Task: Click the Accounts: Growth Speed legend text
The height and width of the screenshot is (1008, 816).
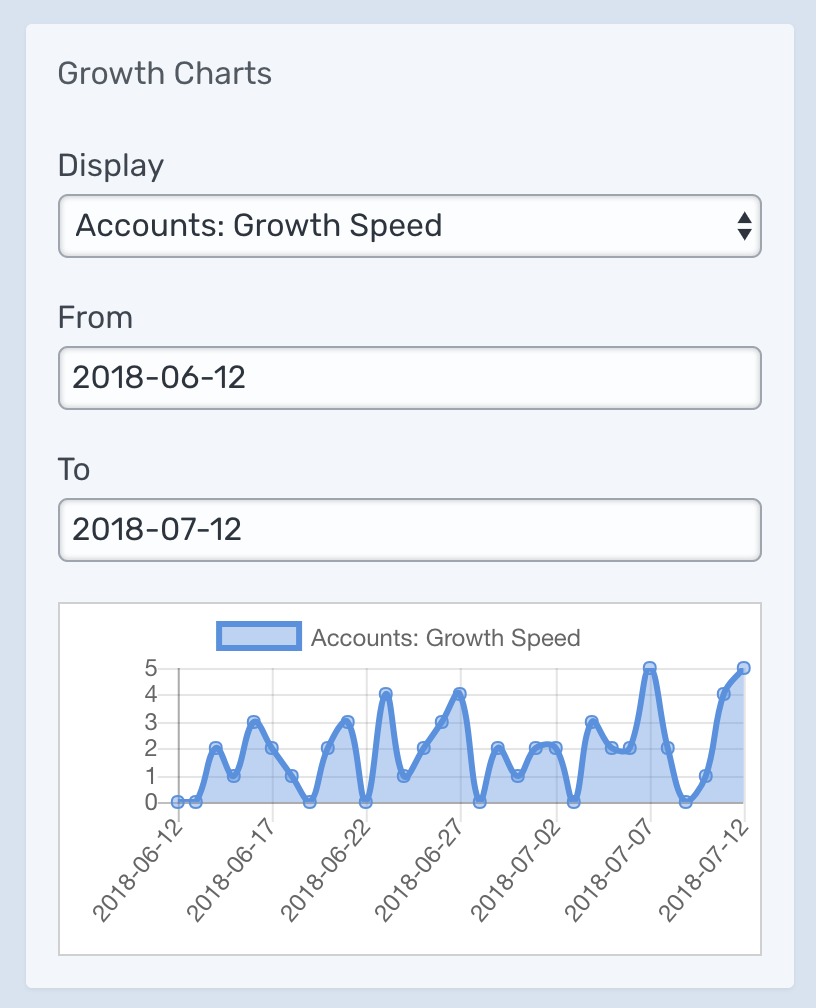Action: [x=445, y=638]
